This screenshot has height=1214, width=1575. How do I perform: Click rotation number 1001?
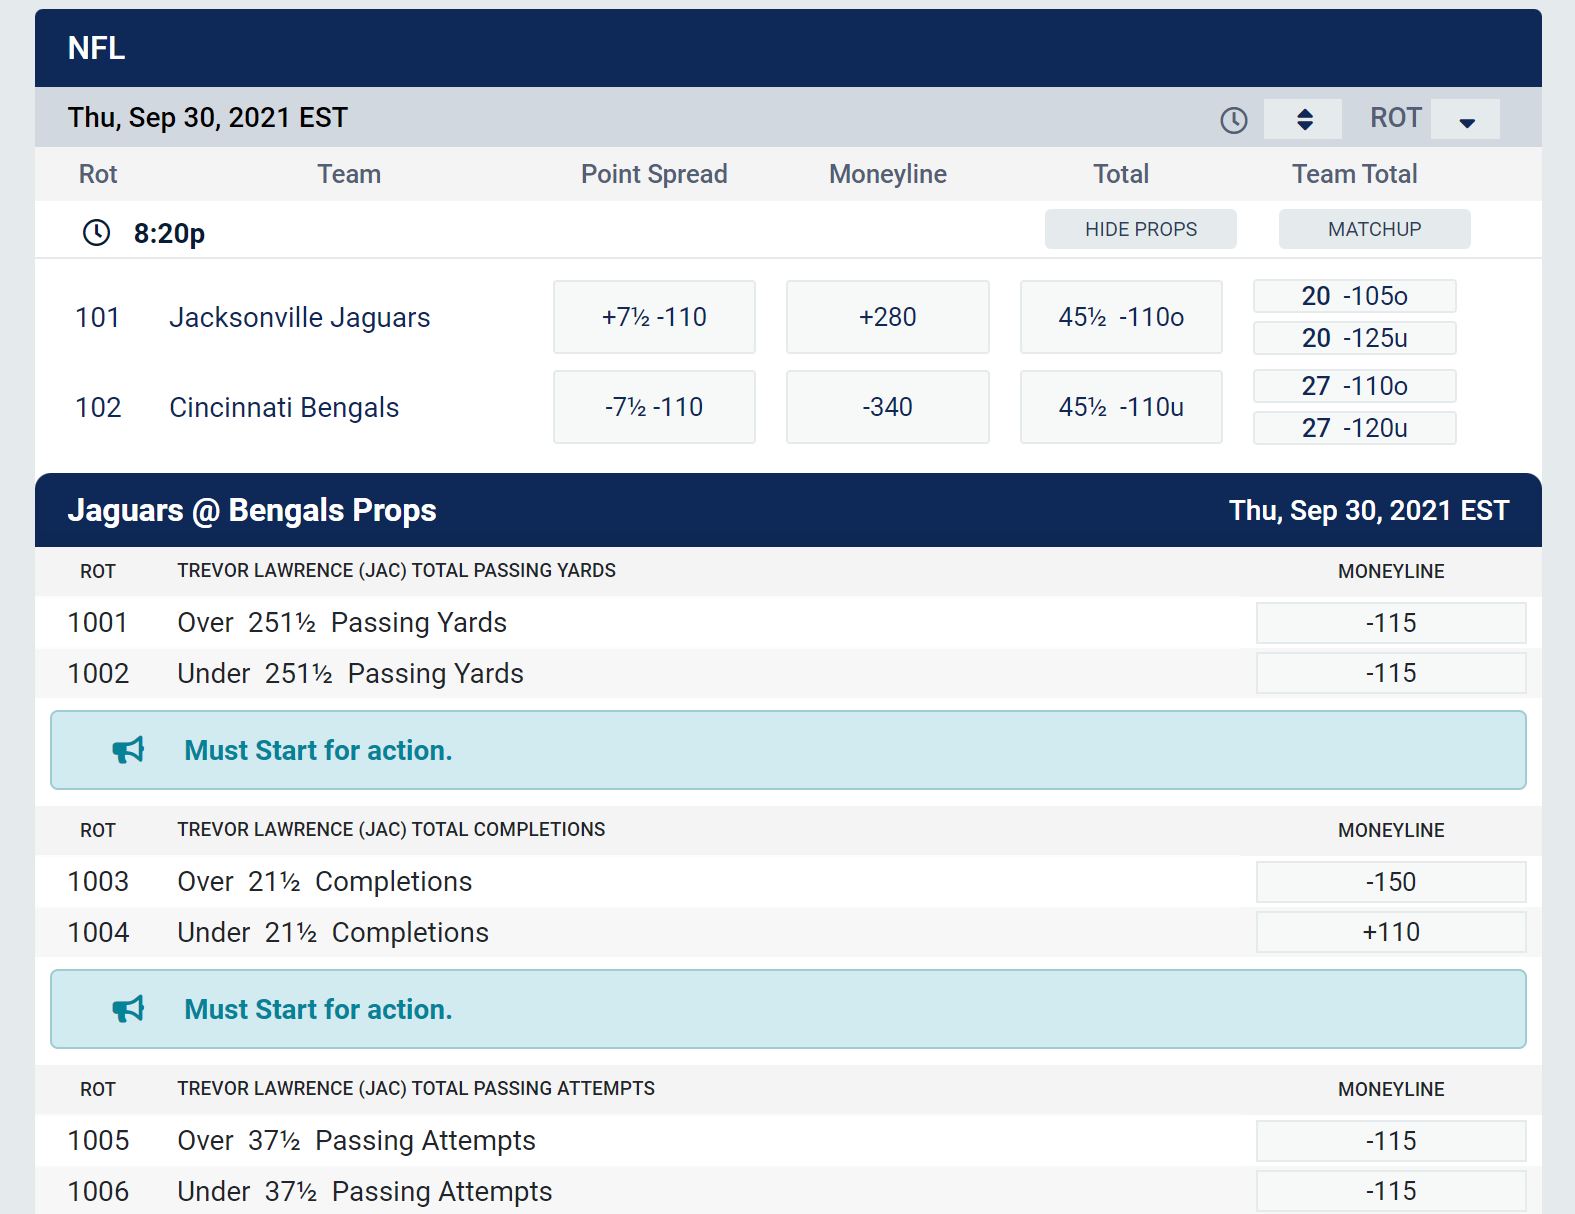[98, 622]
